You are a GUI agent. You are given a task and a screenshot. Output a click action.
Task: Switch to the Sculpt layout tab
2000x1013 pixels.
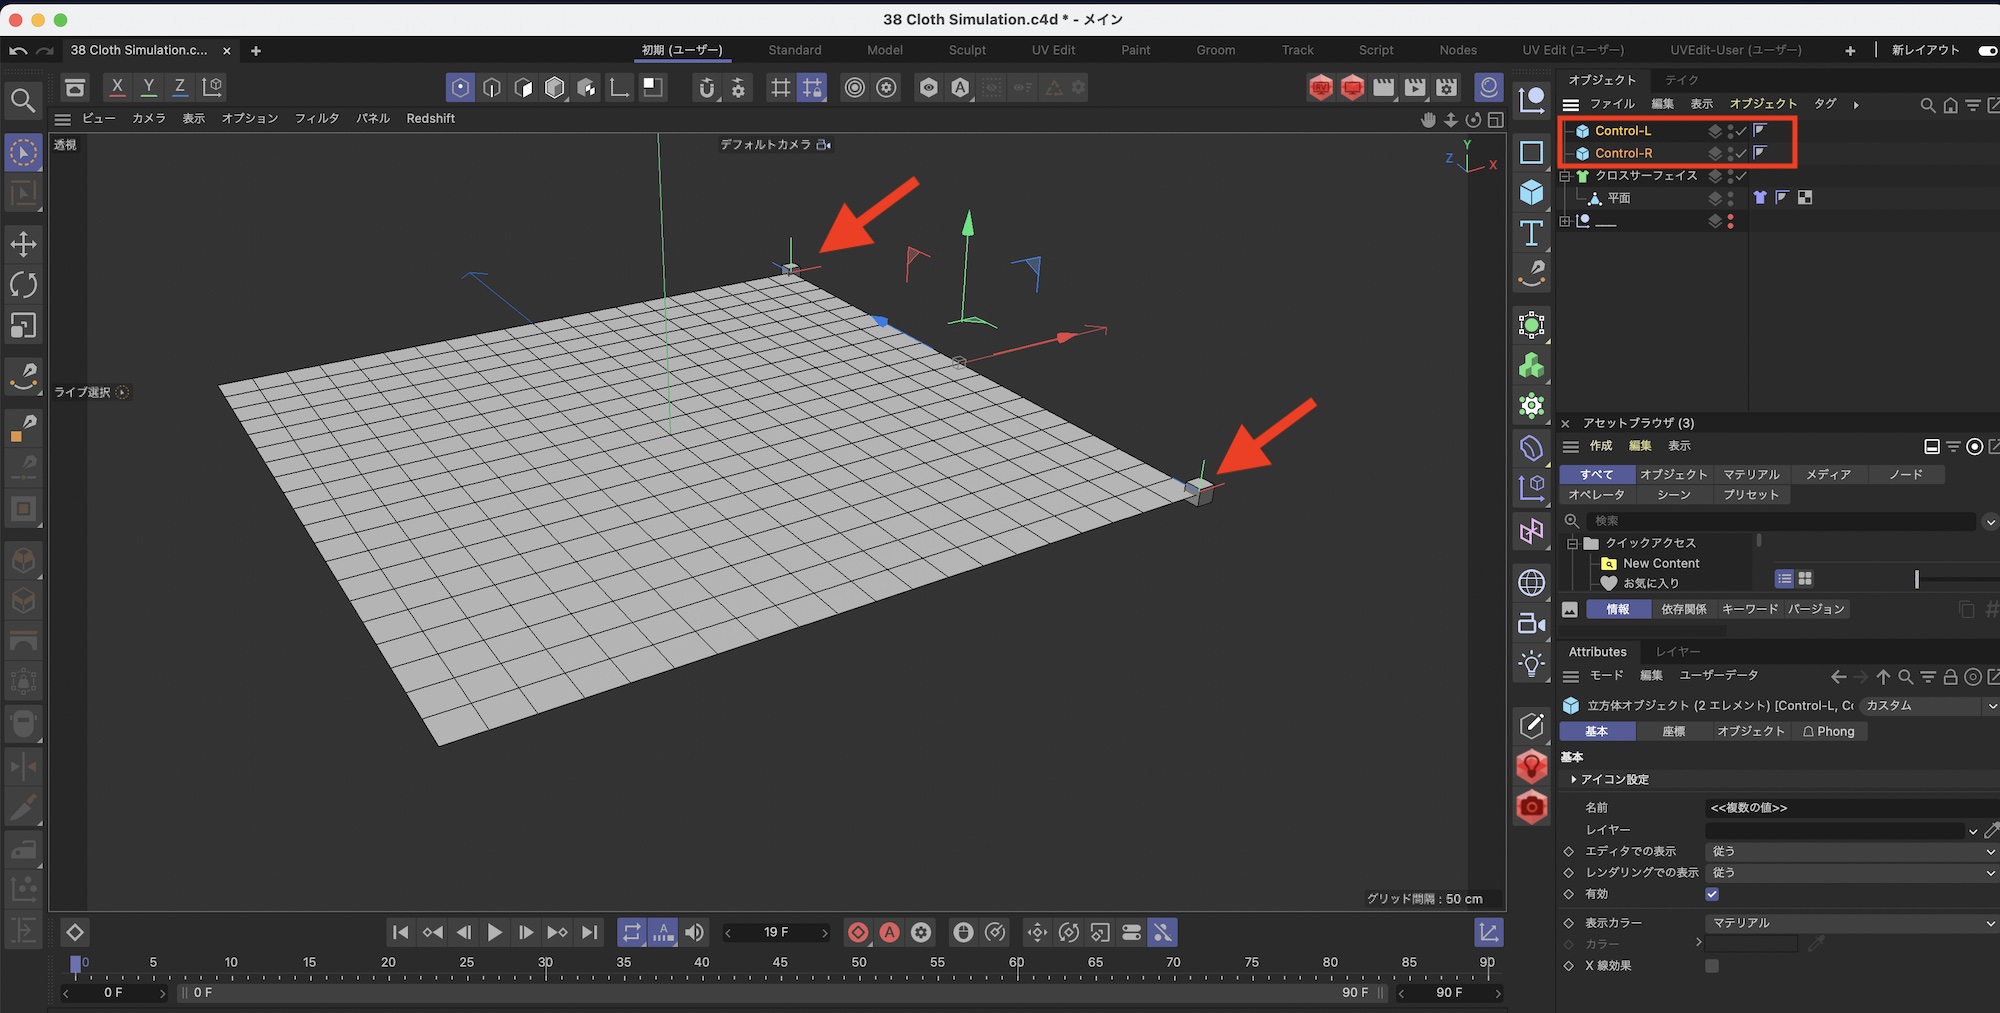click(x=966, y=50)
